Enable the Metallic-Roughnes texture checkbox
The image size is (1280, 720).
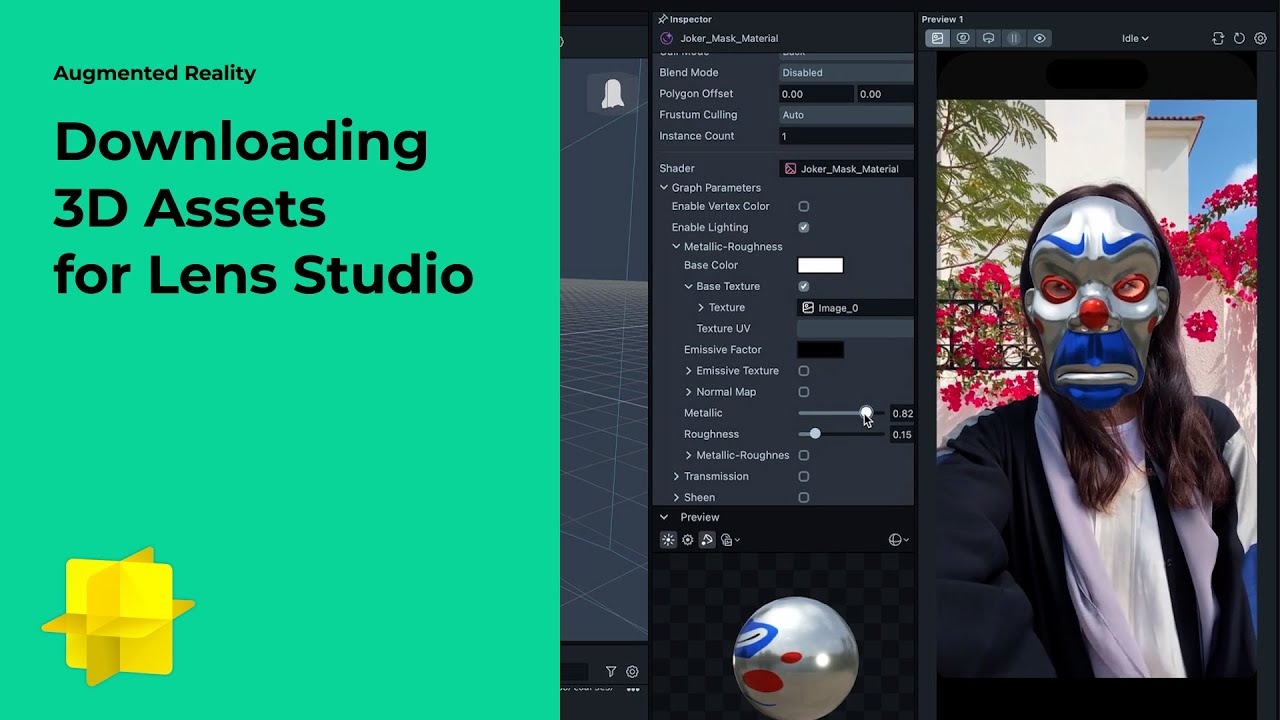pyautogui.click(x=803, y=455)
